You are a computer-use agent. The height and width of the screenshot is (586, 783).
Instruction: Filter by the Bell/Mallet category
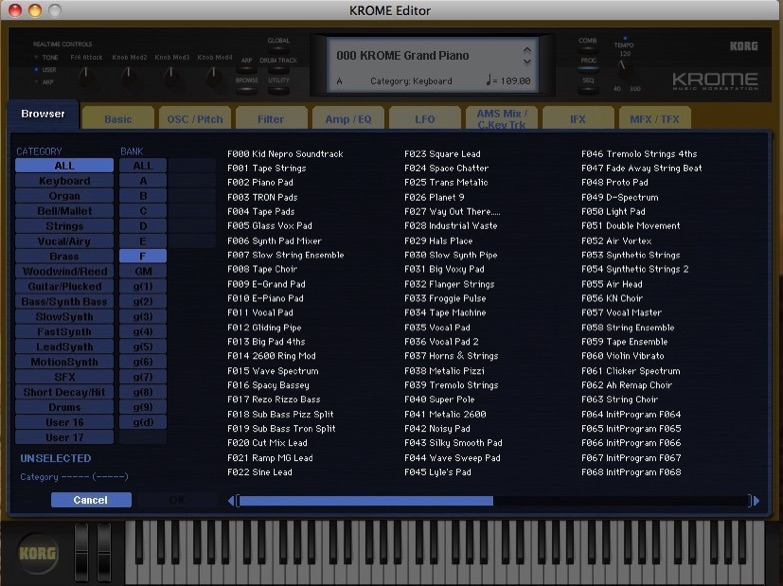tap(64, 211)
